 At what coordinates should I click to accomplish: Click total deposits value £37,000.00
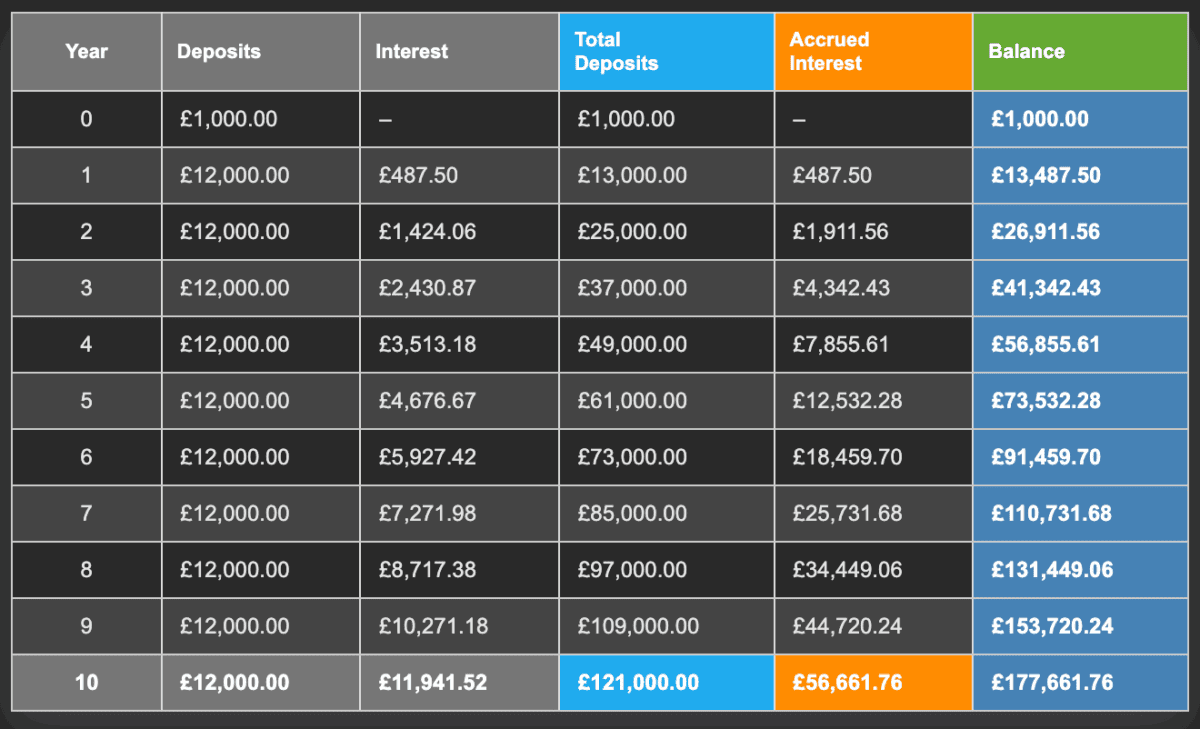click(632, 288)
